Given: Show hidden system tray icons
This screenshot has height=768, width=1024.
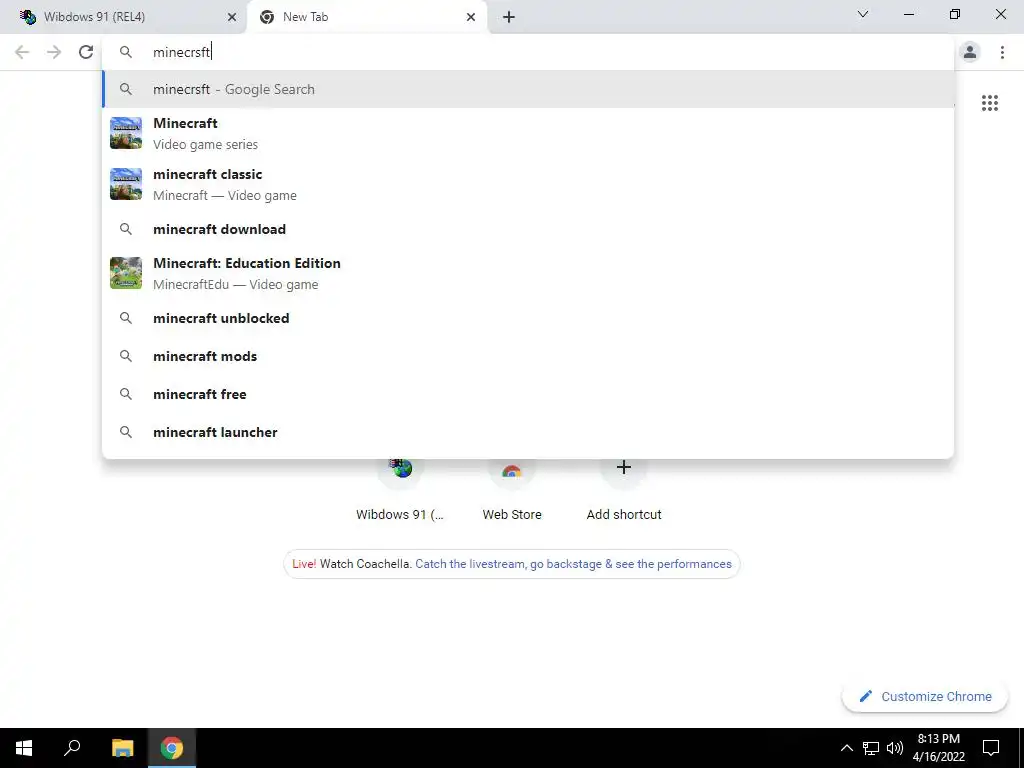Looking at the screenshot, I should [x=846, y=748].
